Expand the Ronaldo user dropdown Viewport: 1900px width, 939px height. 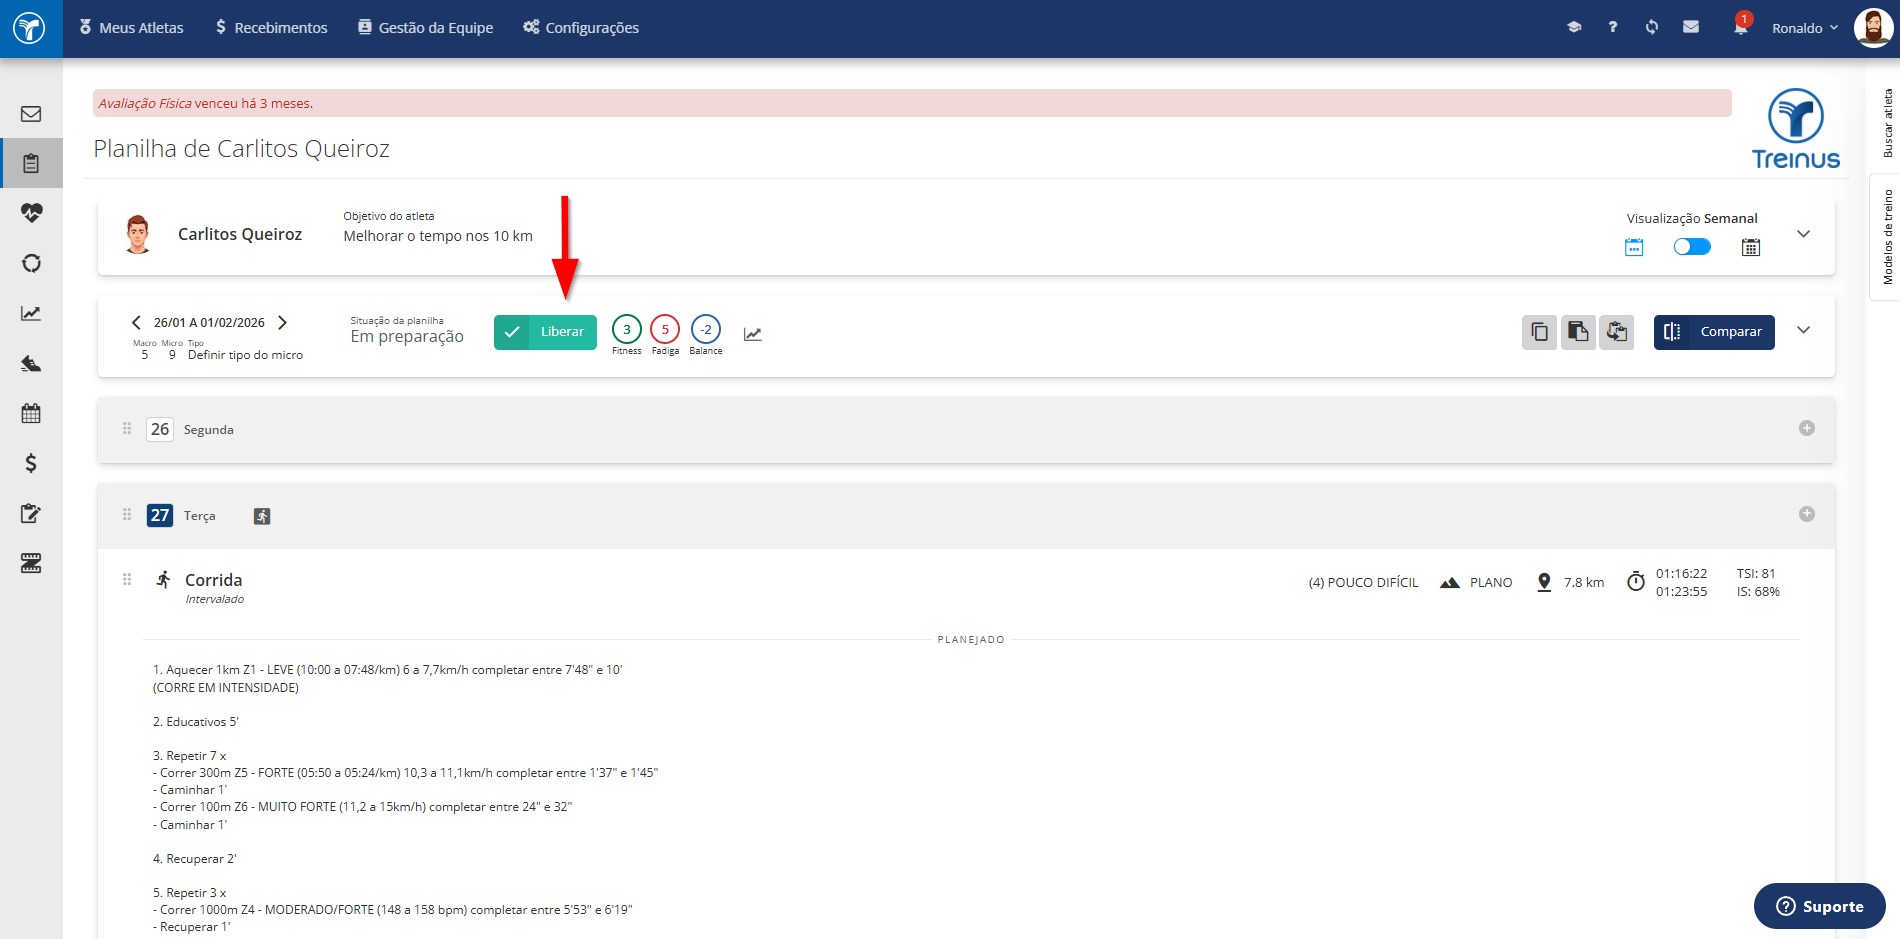[x=1805, y=28]
